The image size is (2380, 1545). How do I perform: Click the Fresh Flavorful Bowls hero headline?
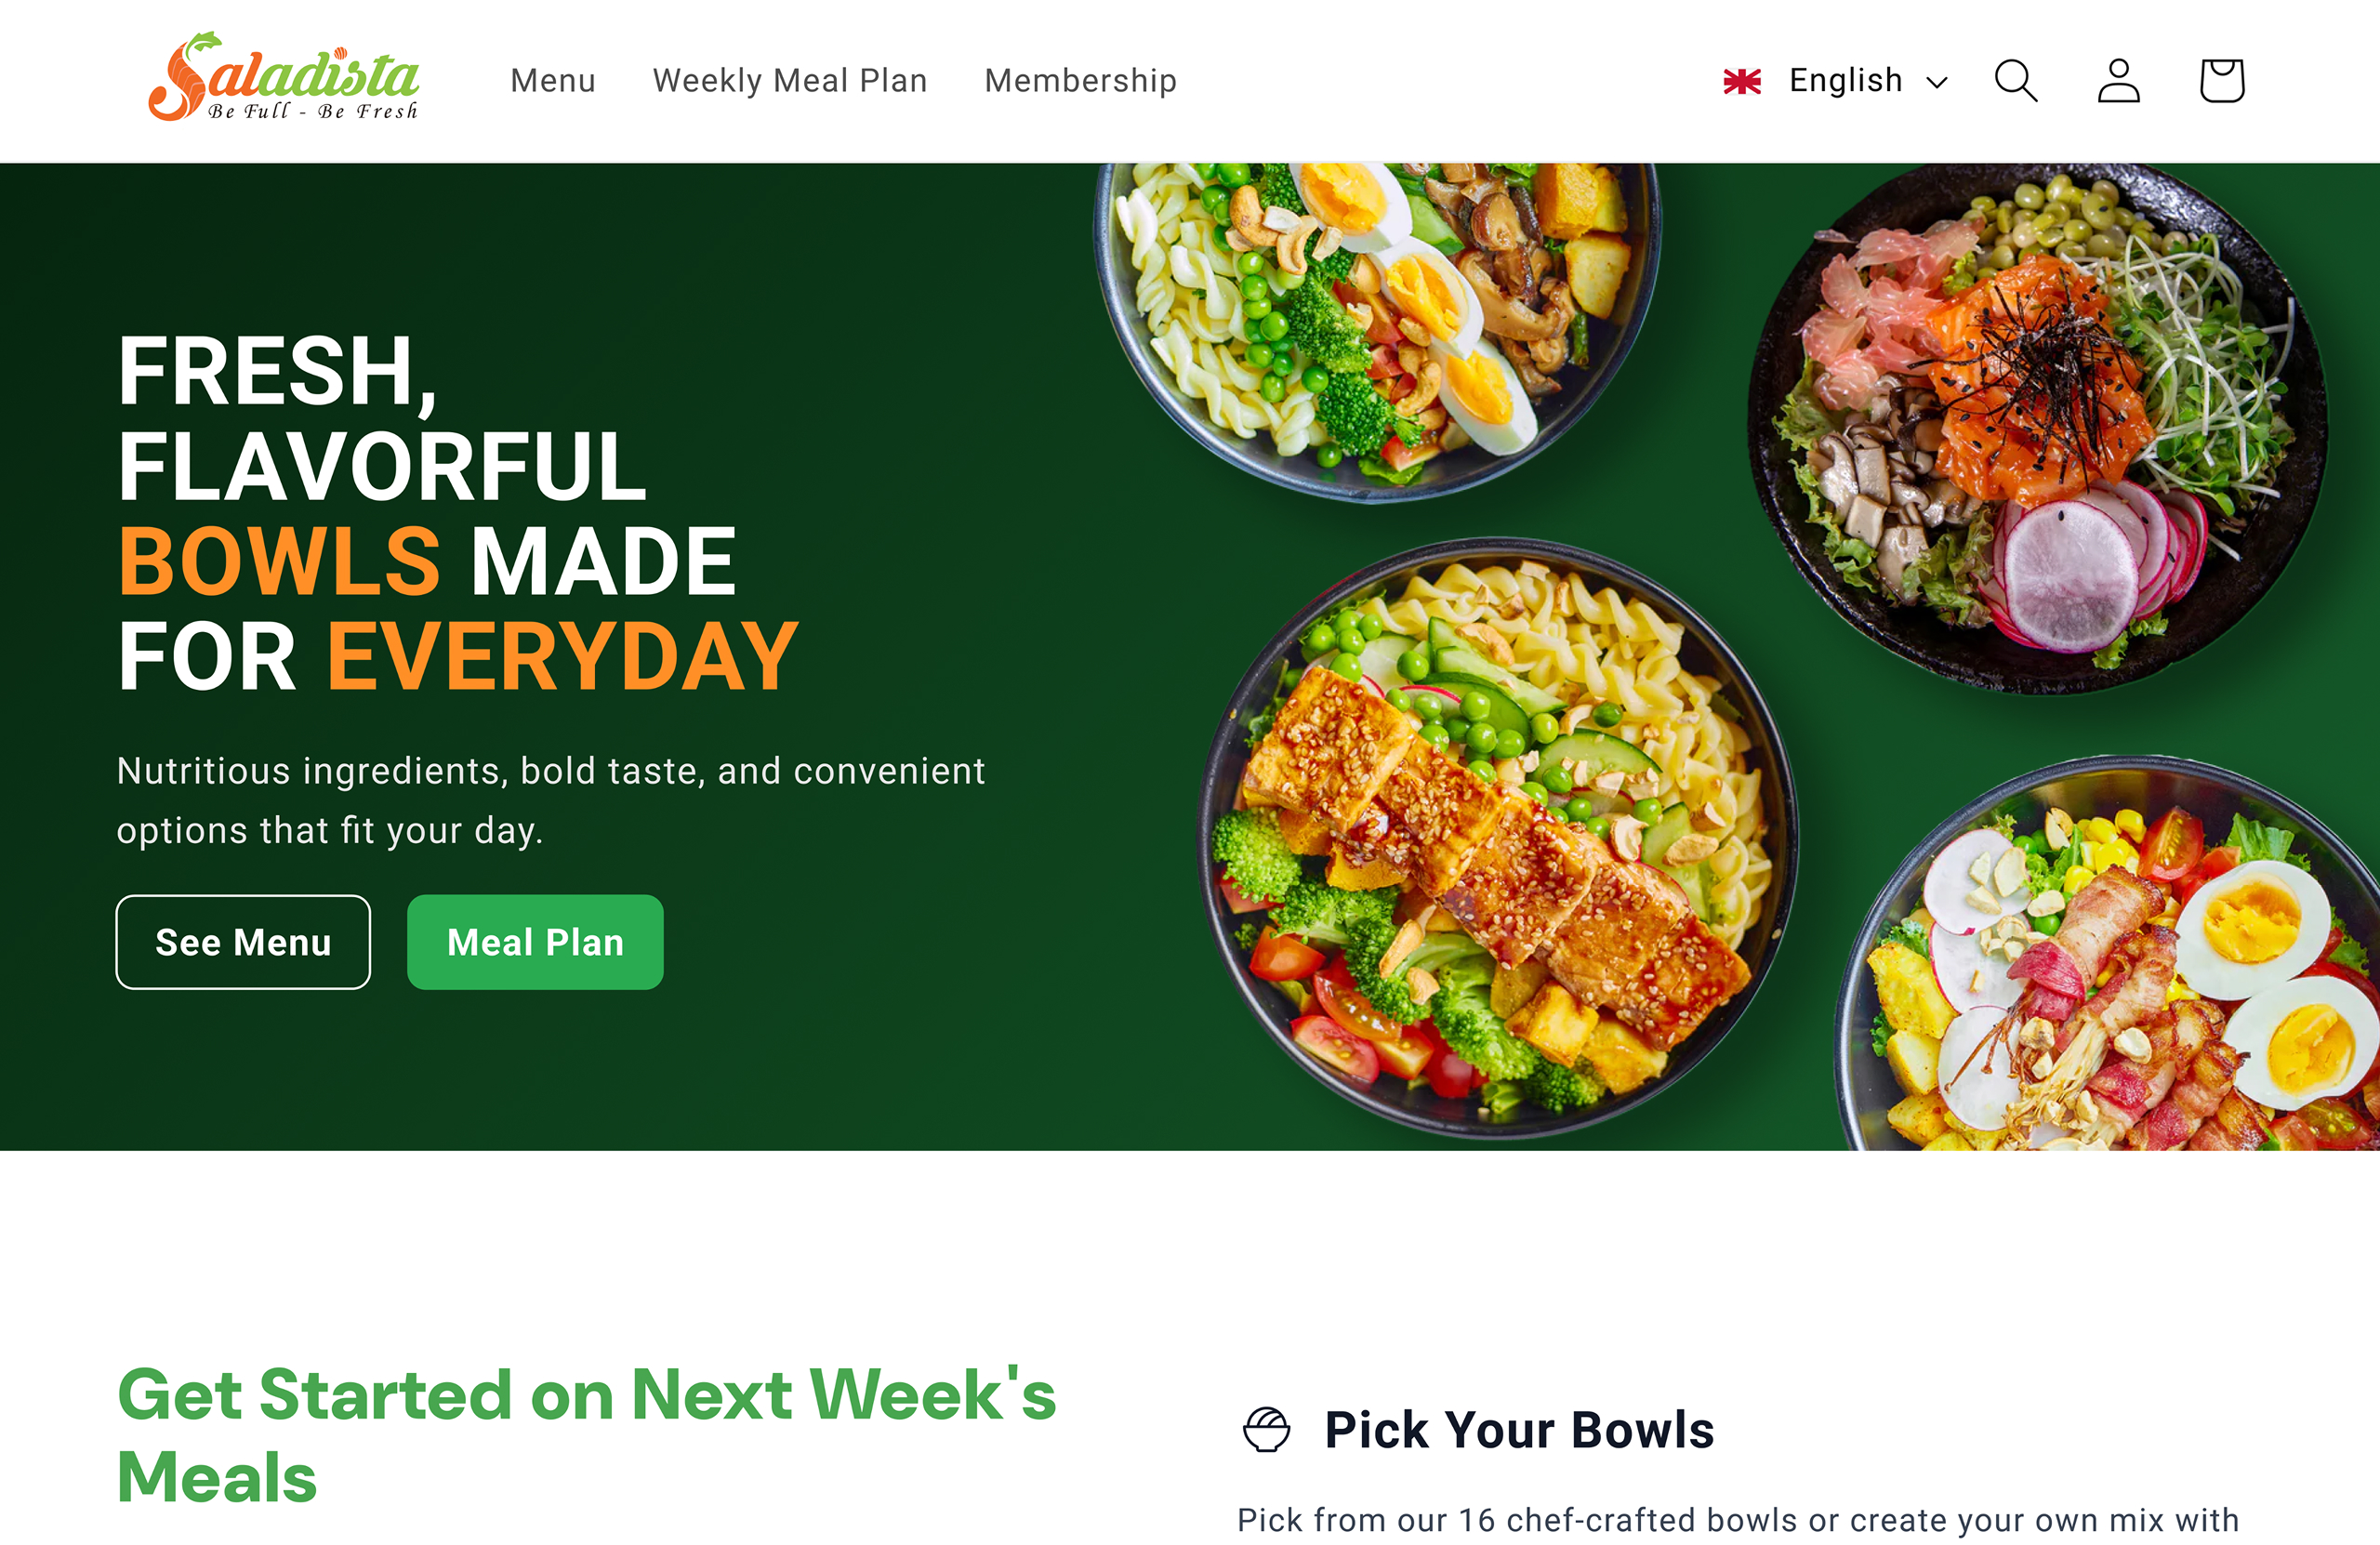457,512
